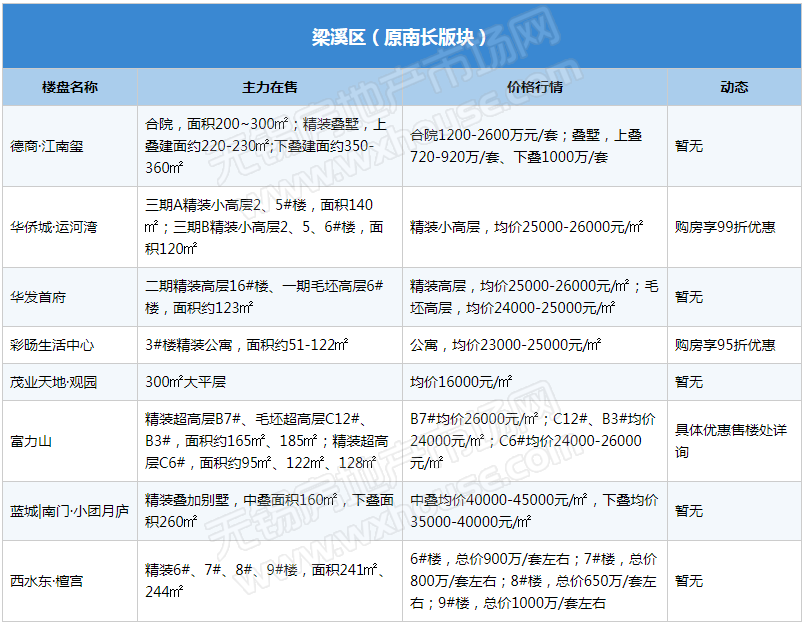Select the 具体优惠售楼处详询 cell
This screenshot has height=625, width=805.
(731, 441)
